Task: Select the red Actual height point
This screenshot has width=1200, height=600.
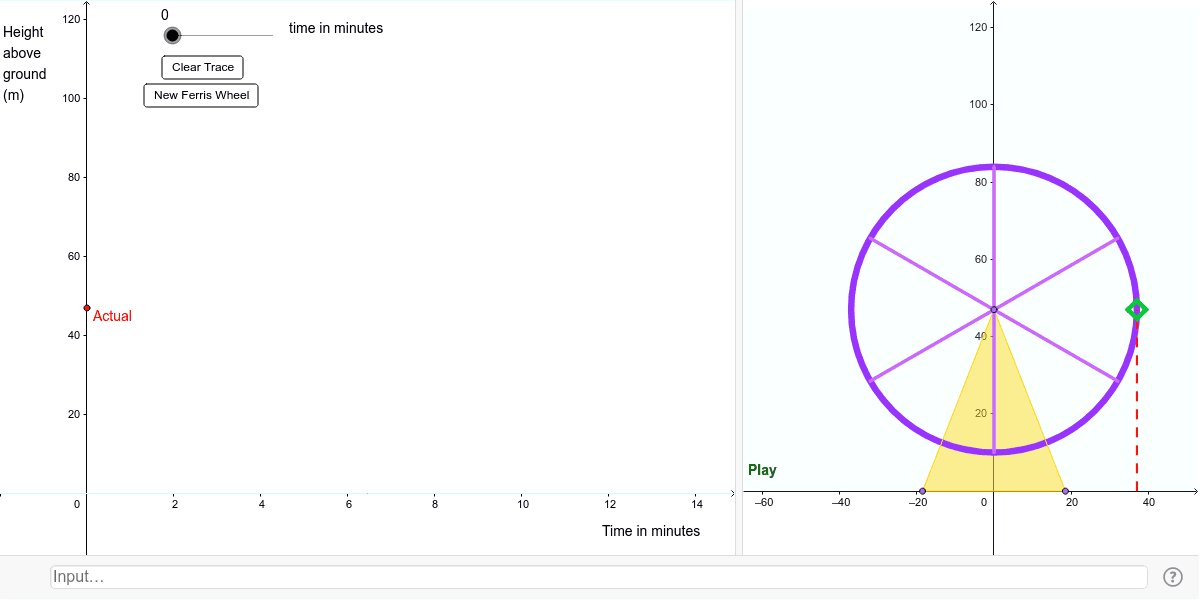Action: point(87,308)
